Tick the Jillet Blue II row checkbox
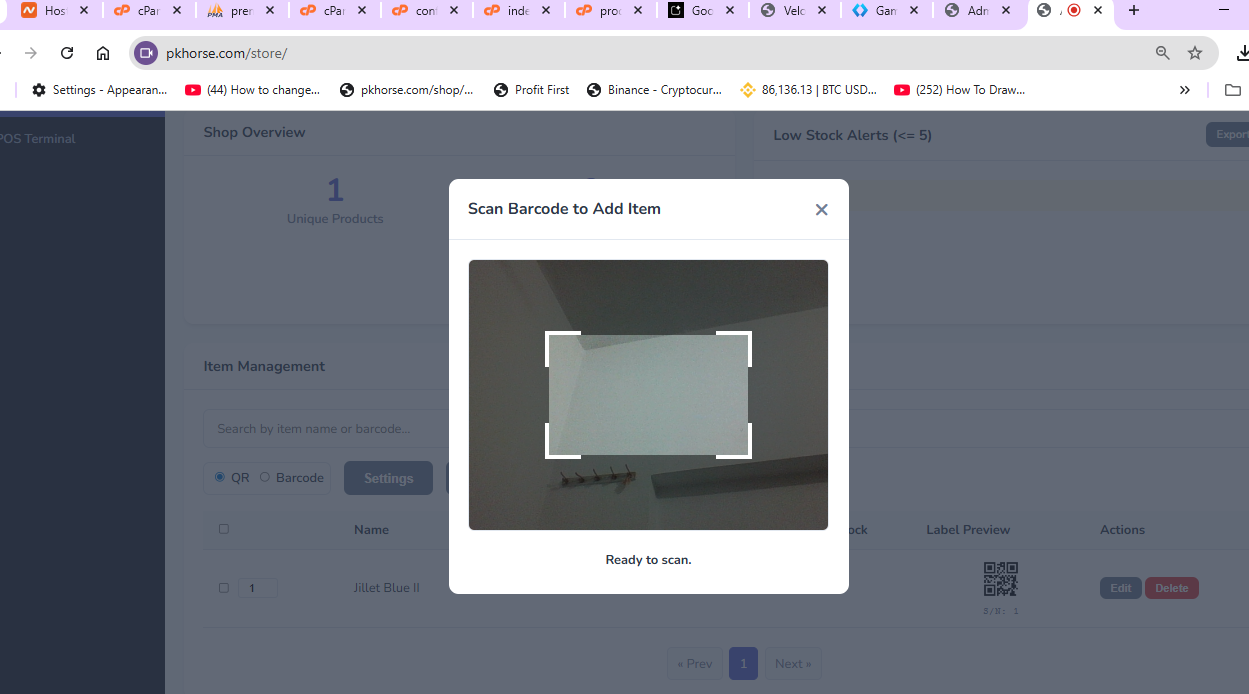This screenshot has height=694, width=1249. [x=224, y=588]
